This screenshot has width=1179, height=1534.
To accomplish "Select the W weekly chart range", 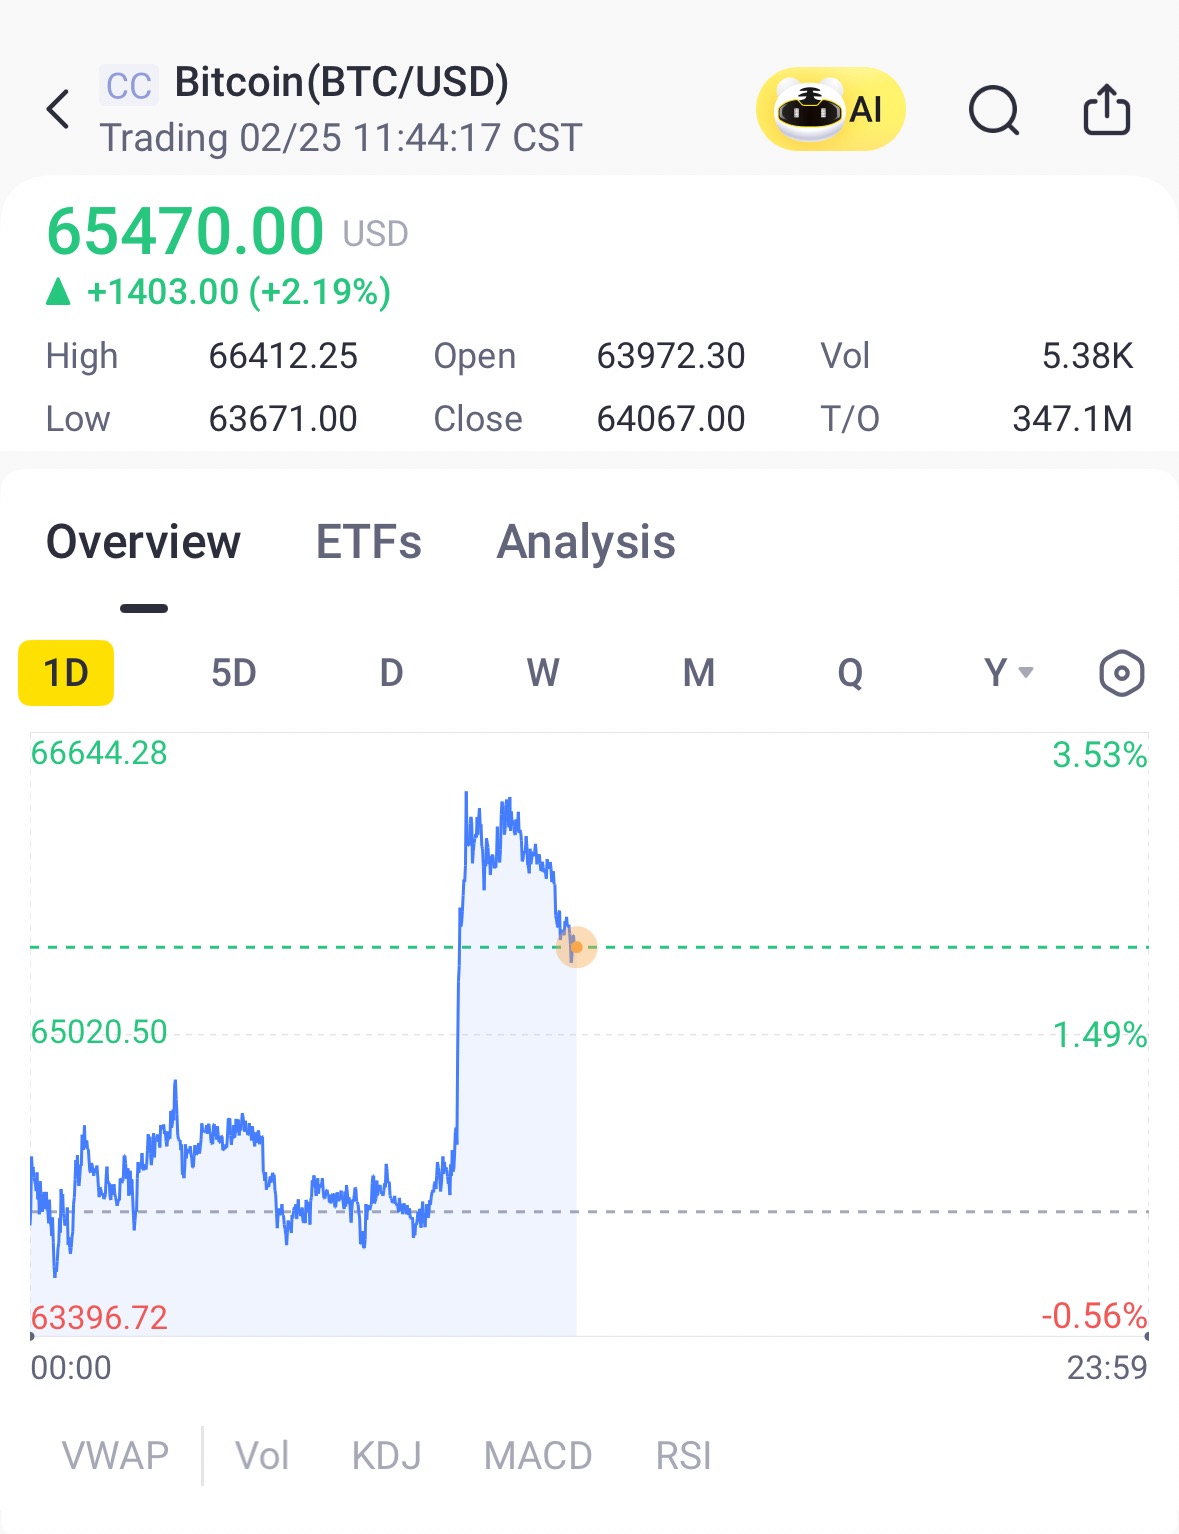I will [x=543, y=673].
